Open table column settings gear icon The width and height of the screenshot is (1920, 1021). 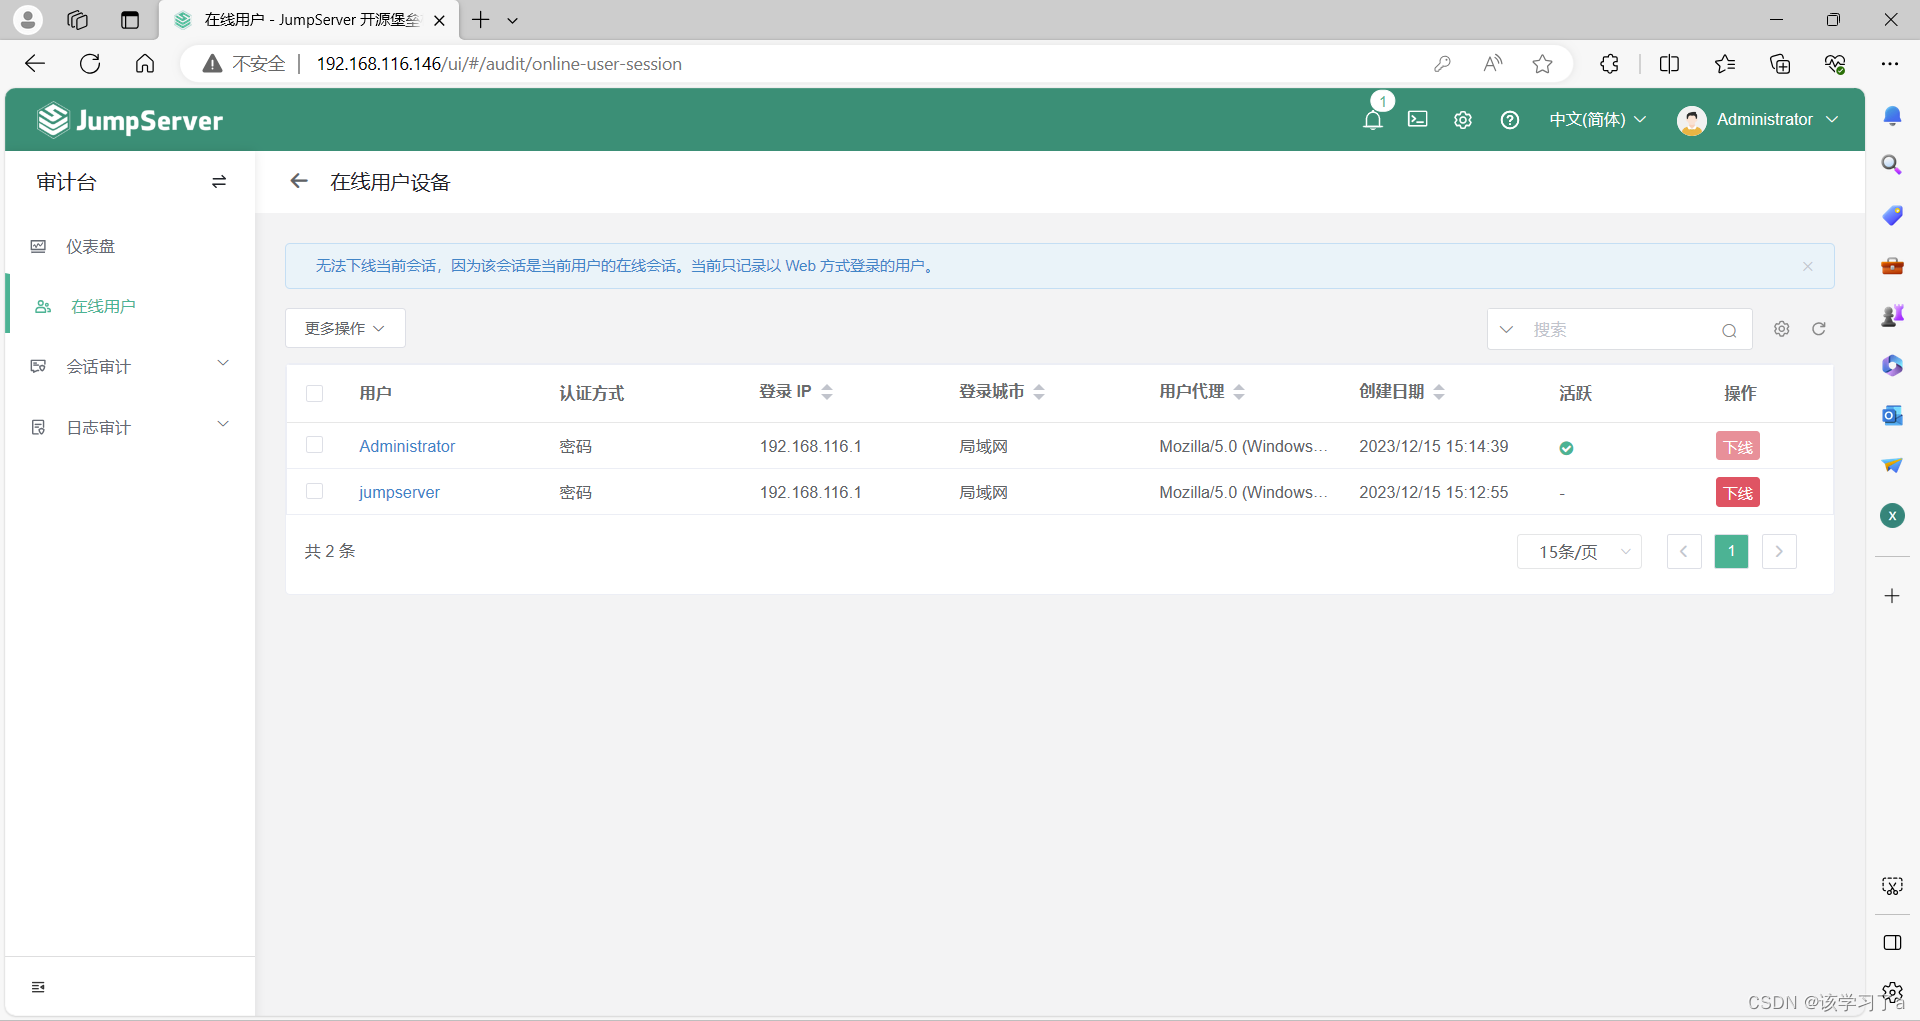coord(1782,329)
